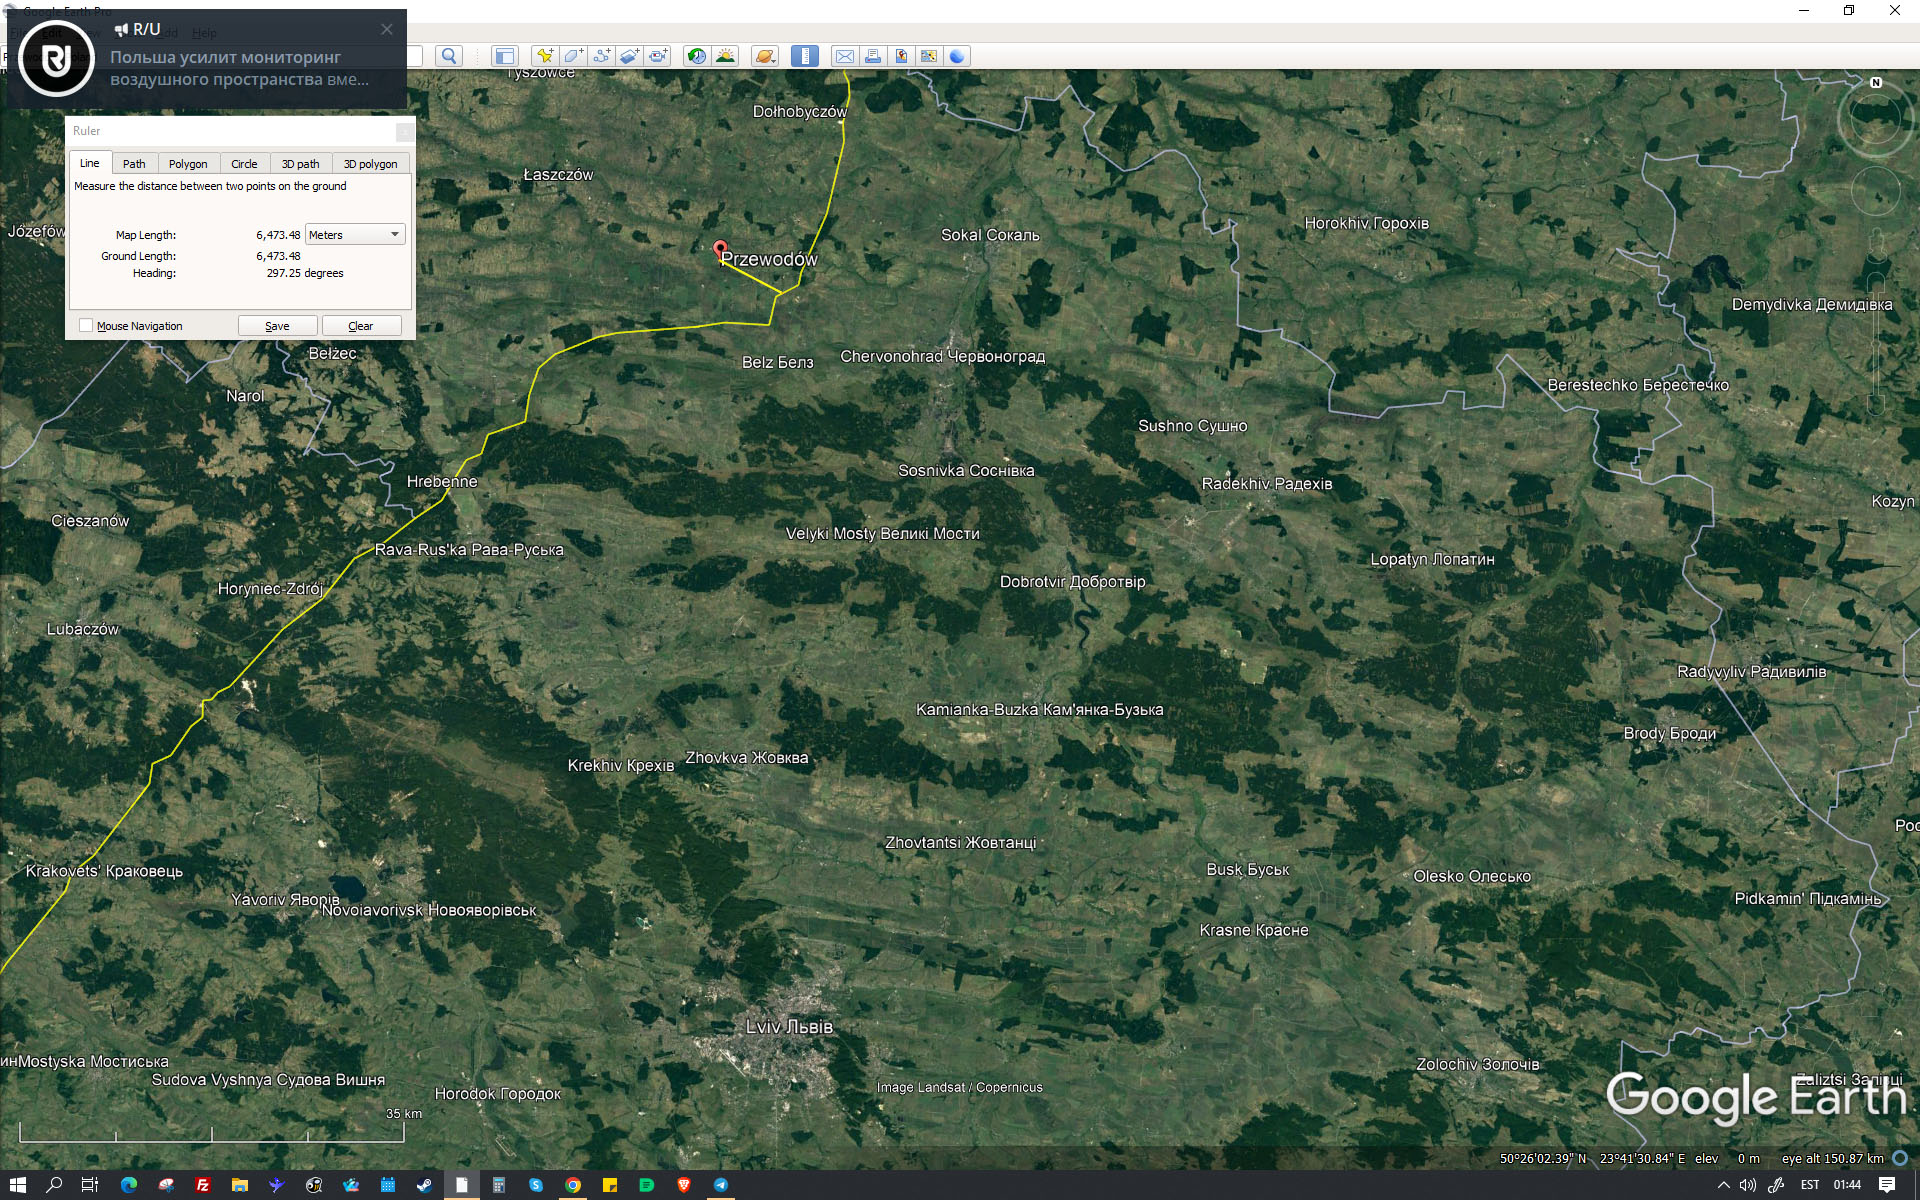
Task: Enable the Mouse Navigation checkbox
Action: pyautogui.click(x=86, y=326)
